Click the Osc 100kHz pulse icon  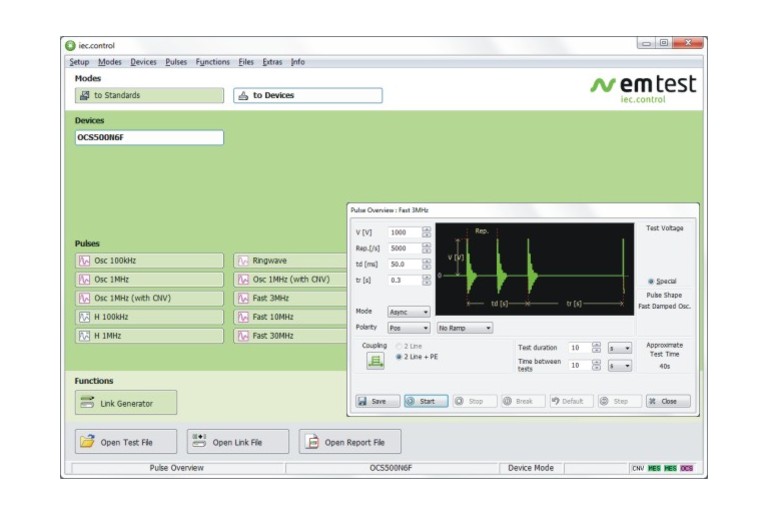tap(86, 261)
